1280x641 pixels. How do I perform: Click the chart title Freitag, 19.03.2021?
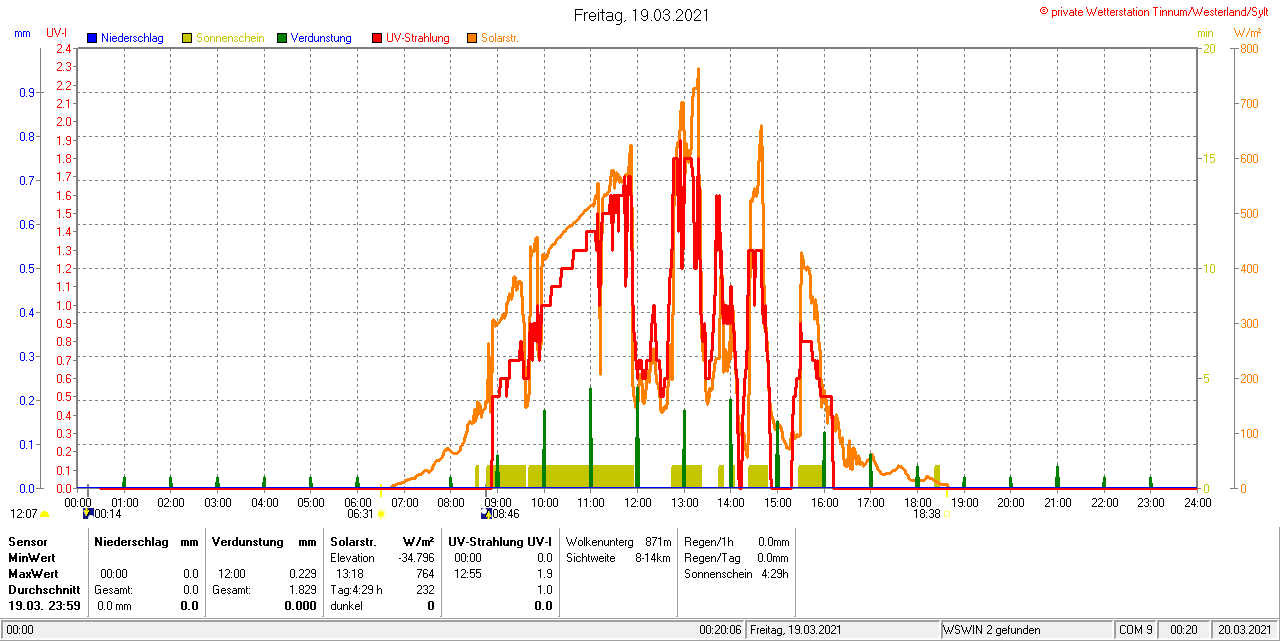point(642,15)
